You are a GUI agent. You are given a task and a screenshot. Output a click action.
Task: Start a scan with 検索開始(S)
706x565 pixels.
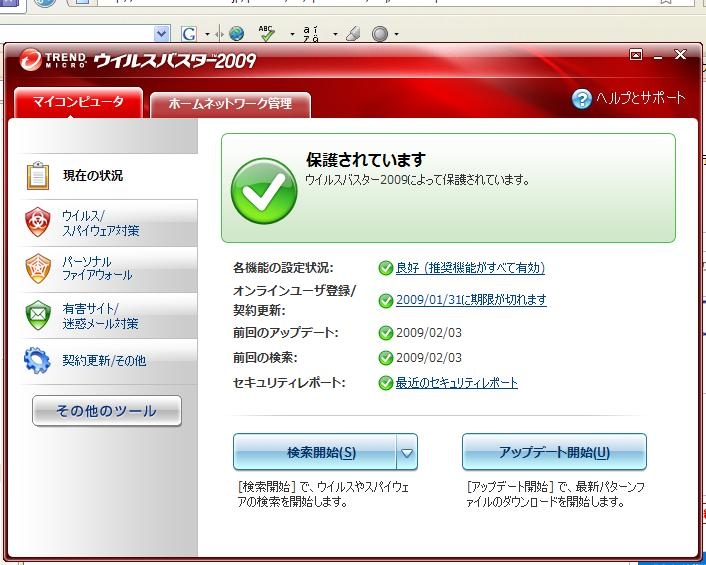click(315, 452)
